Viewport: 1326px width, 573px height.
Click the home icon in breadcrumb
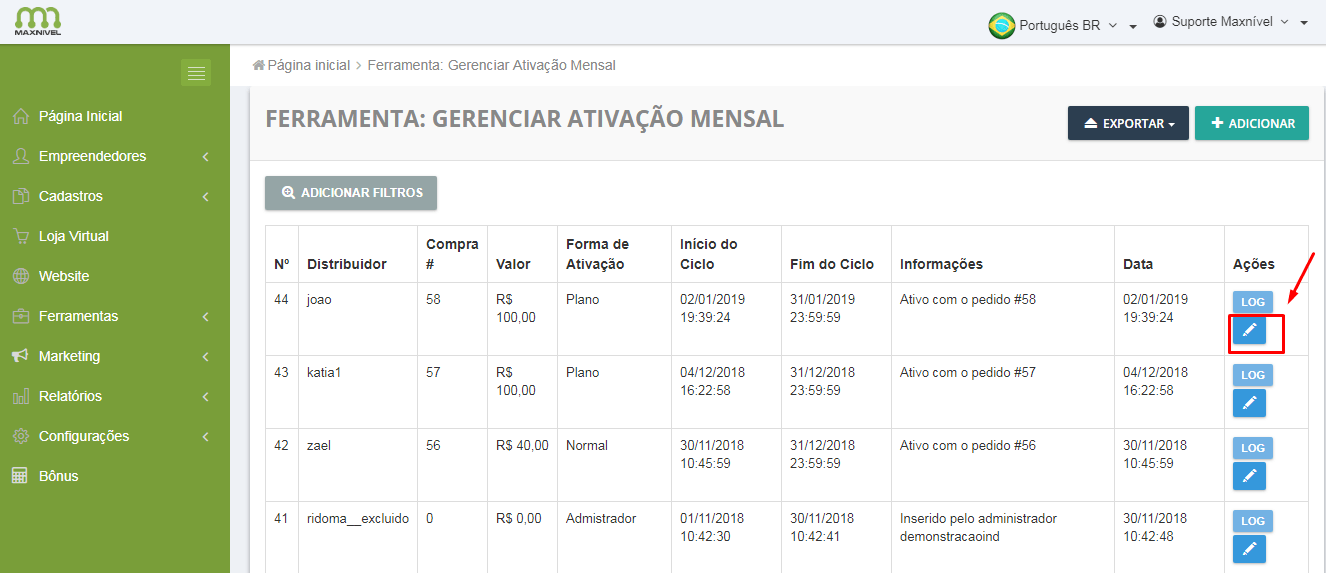click(x=259, y=65)
